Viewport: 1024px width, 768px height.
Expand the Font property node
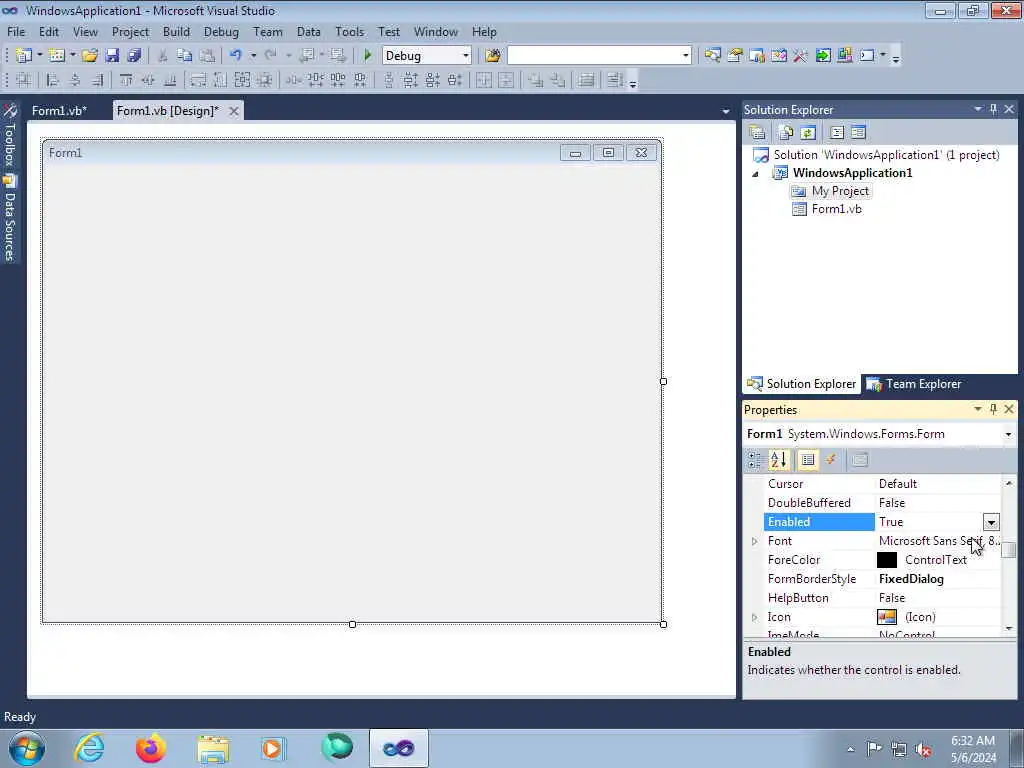754,541
